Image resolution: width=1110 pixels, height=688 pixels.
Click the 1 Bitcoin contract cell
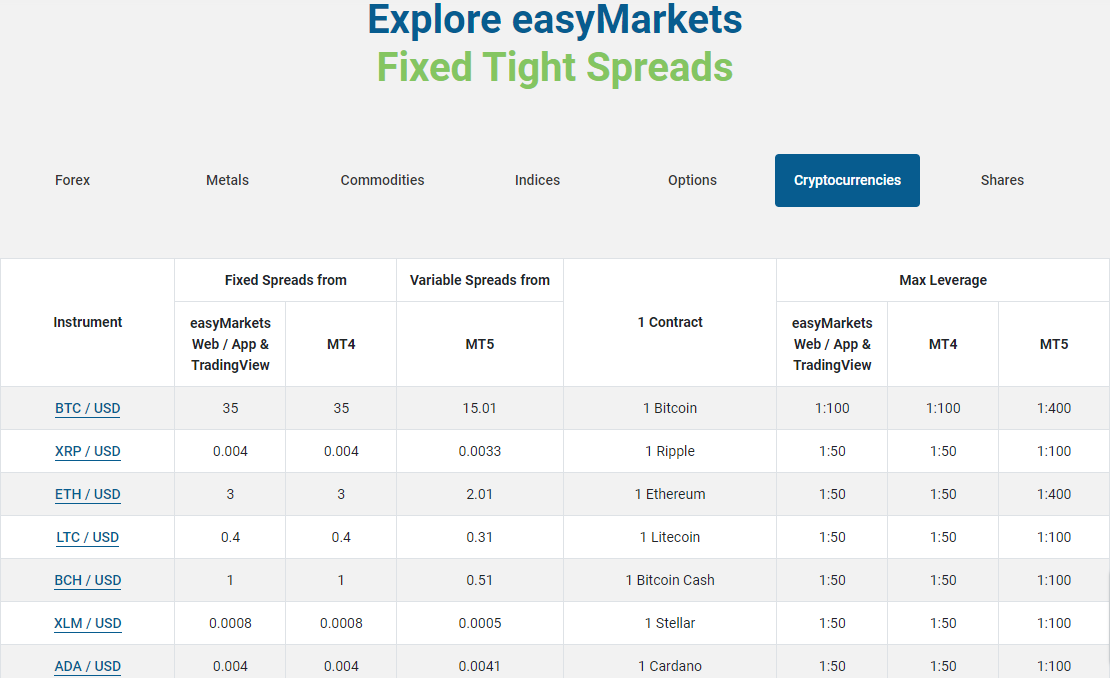pos(670,408)
